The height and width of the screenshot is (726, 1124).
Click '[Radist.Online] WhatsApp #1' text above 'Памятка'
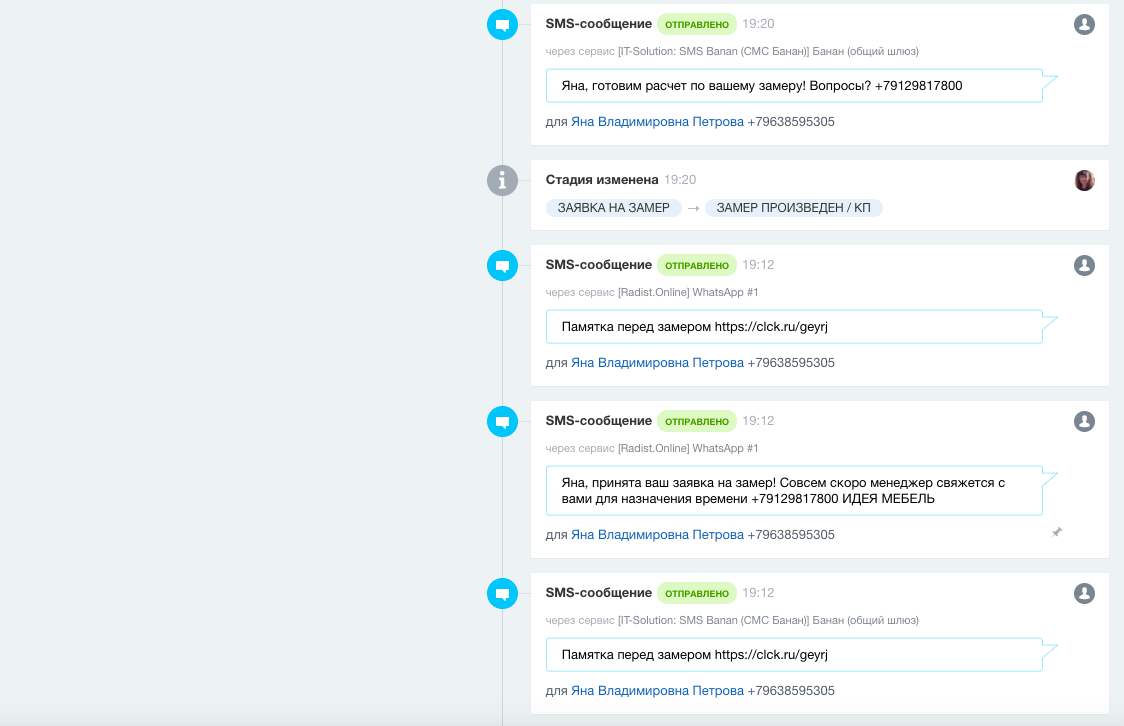click(687, 292)
